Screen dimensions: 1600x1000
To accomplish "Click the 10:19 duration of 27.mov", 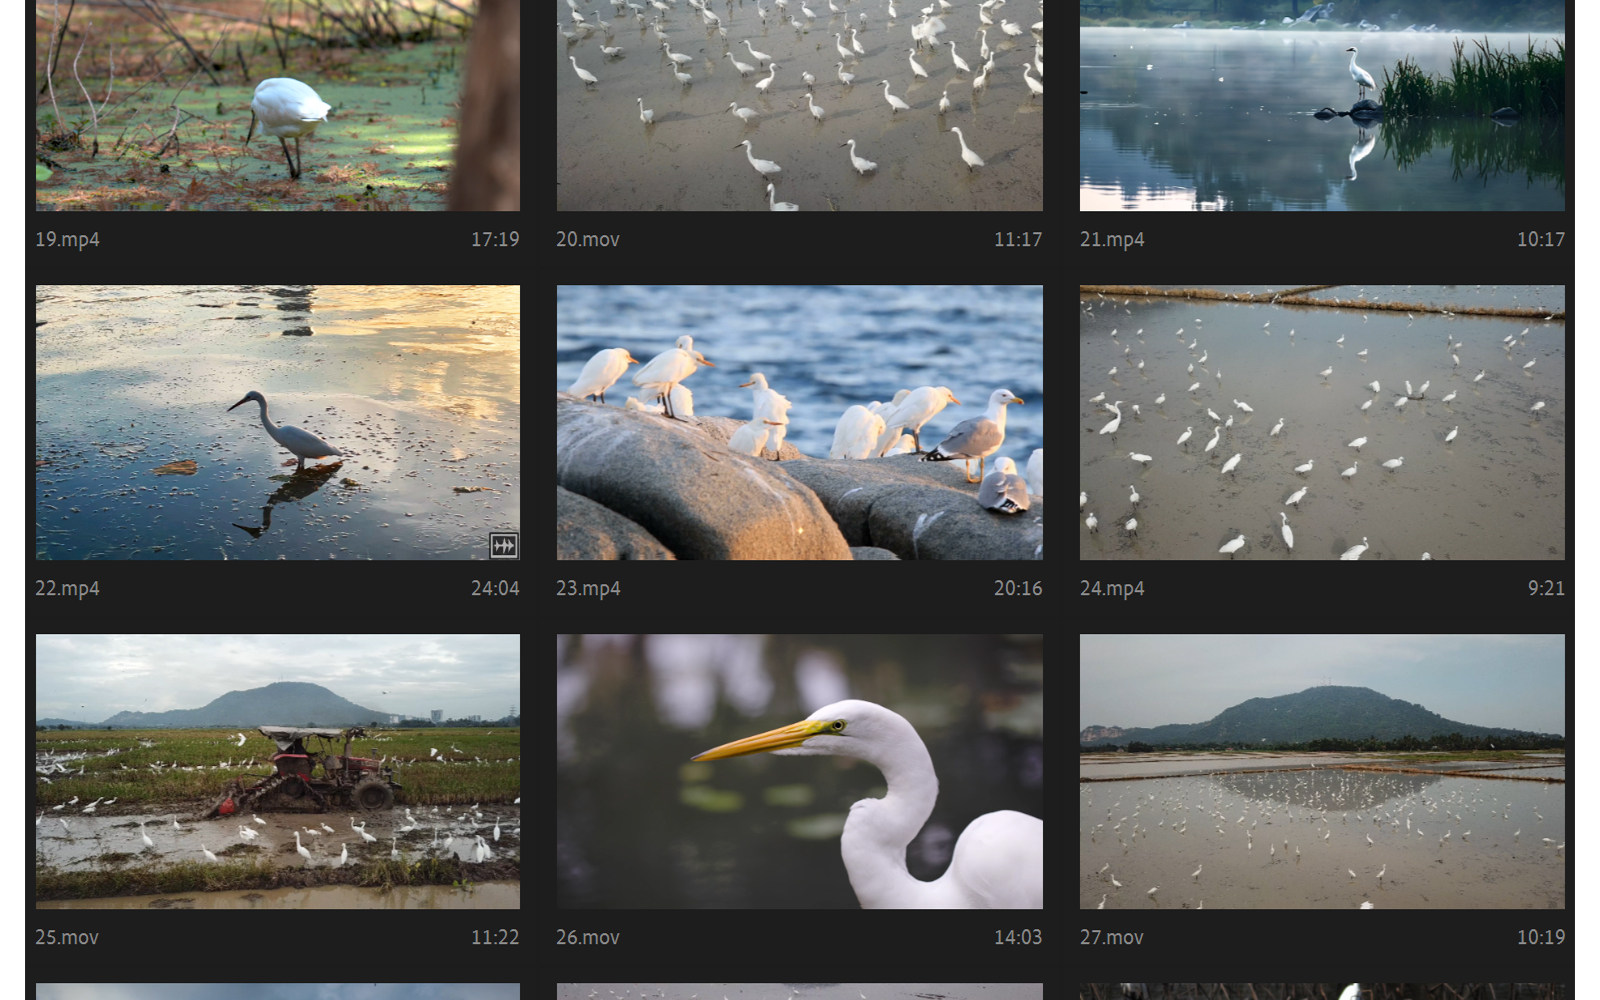I will click(x=1541, y=938).
